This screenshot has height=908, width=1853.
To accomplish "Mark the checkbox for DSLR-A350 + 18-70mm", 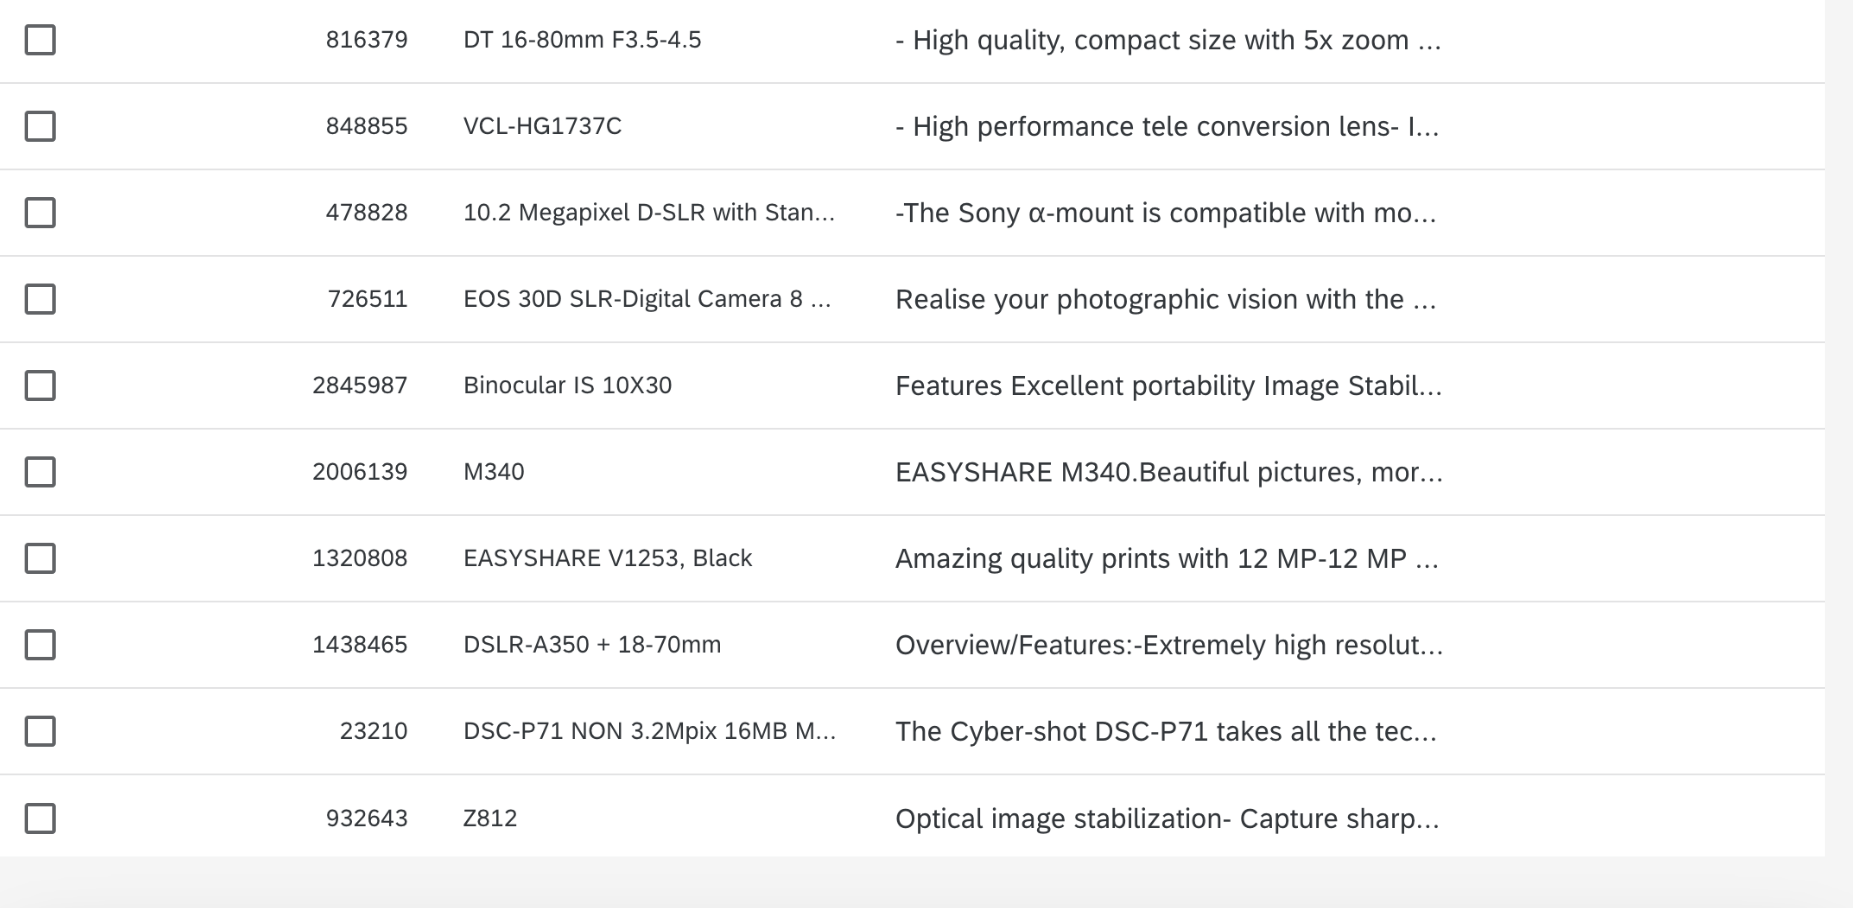I will point(39,644).
